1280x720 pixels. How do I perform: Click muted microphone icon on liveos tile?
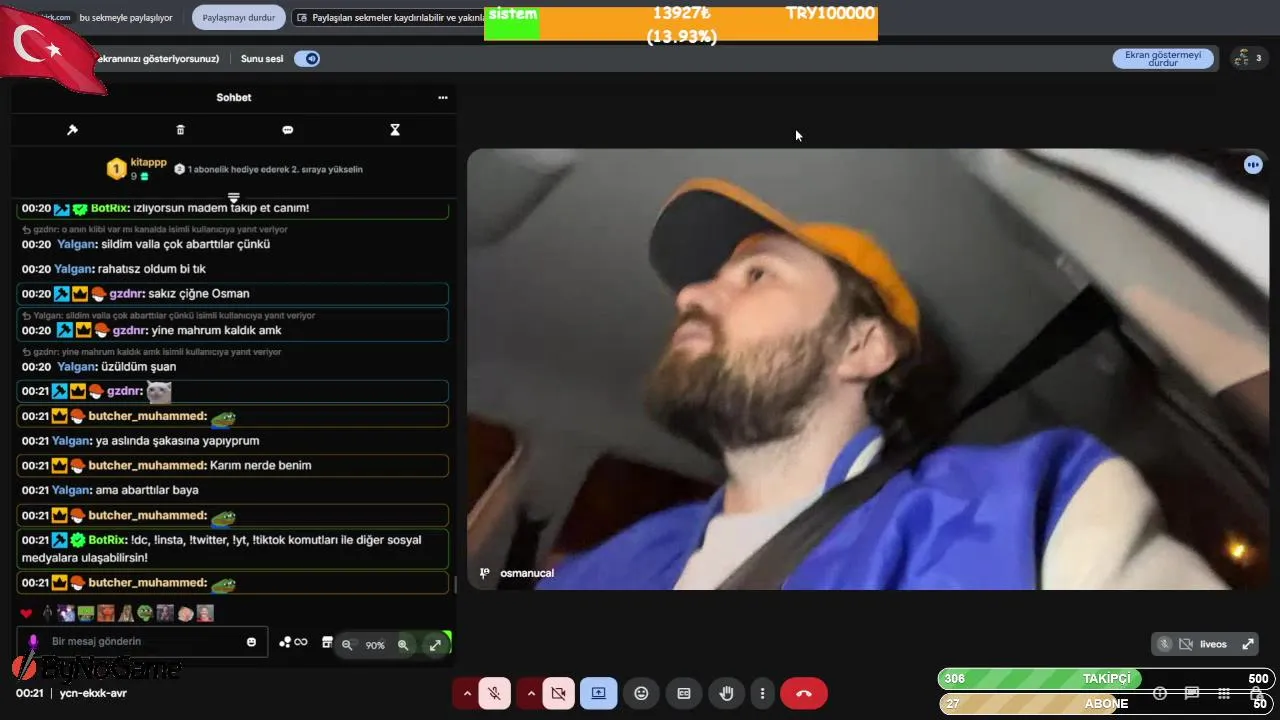(1164, 644)
